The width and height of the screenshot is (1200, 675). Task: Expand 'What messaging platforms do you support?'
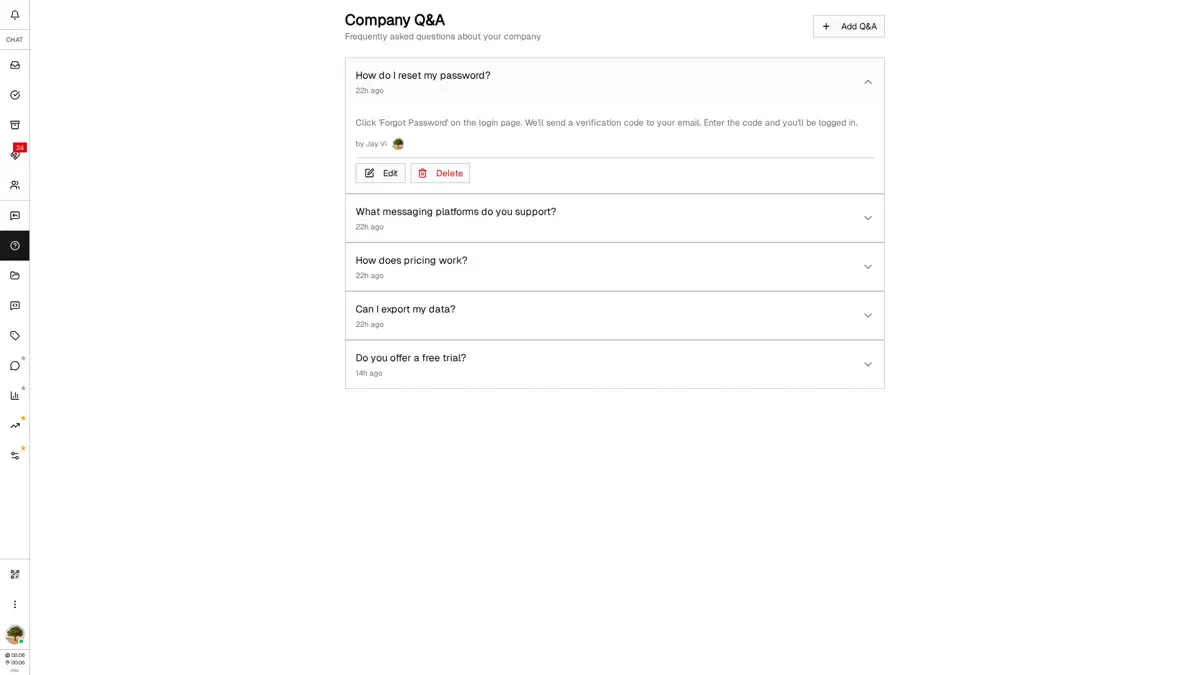pos(867,218)
